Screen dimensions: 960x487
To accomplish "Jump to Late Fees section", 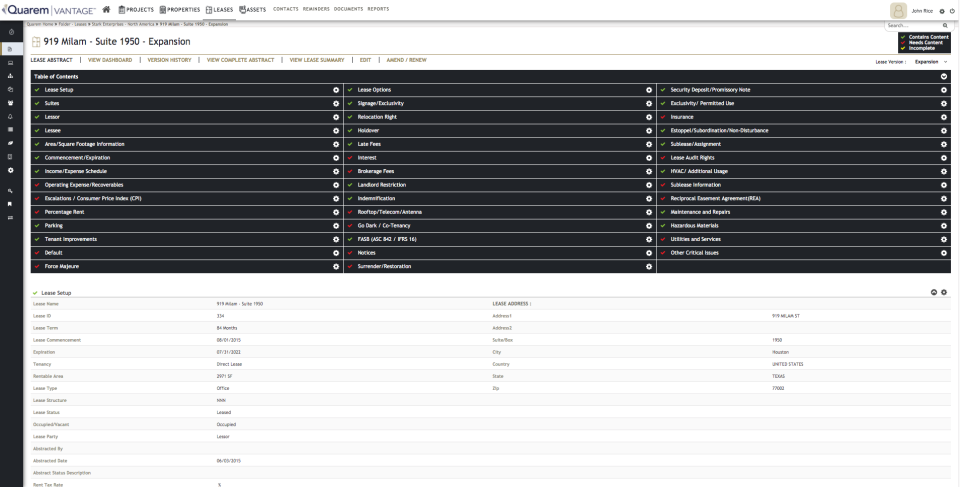I will (x=369, y=144).
